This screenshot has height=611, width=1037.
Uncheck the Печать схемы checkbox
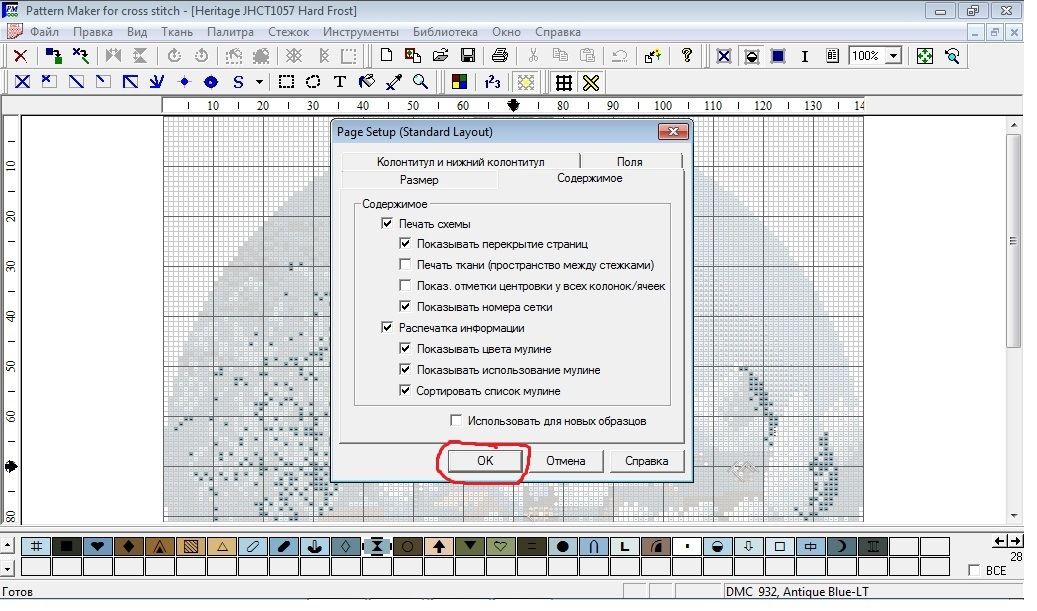tap(387, 224)
